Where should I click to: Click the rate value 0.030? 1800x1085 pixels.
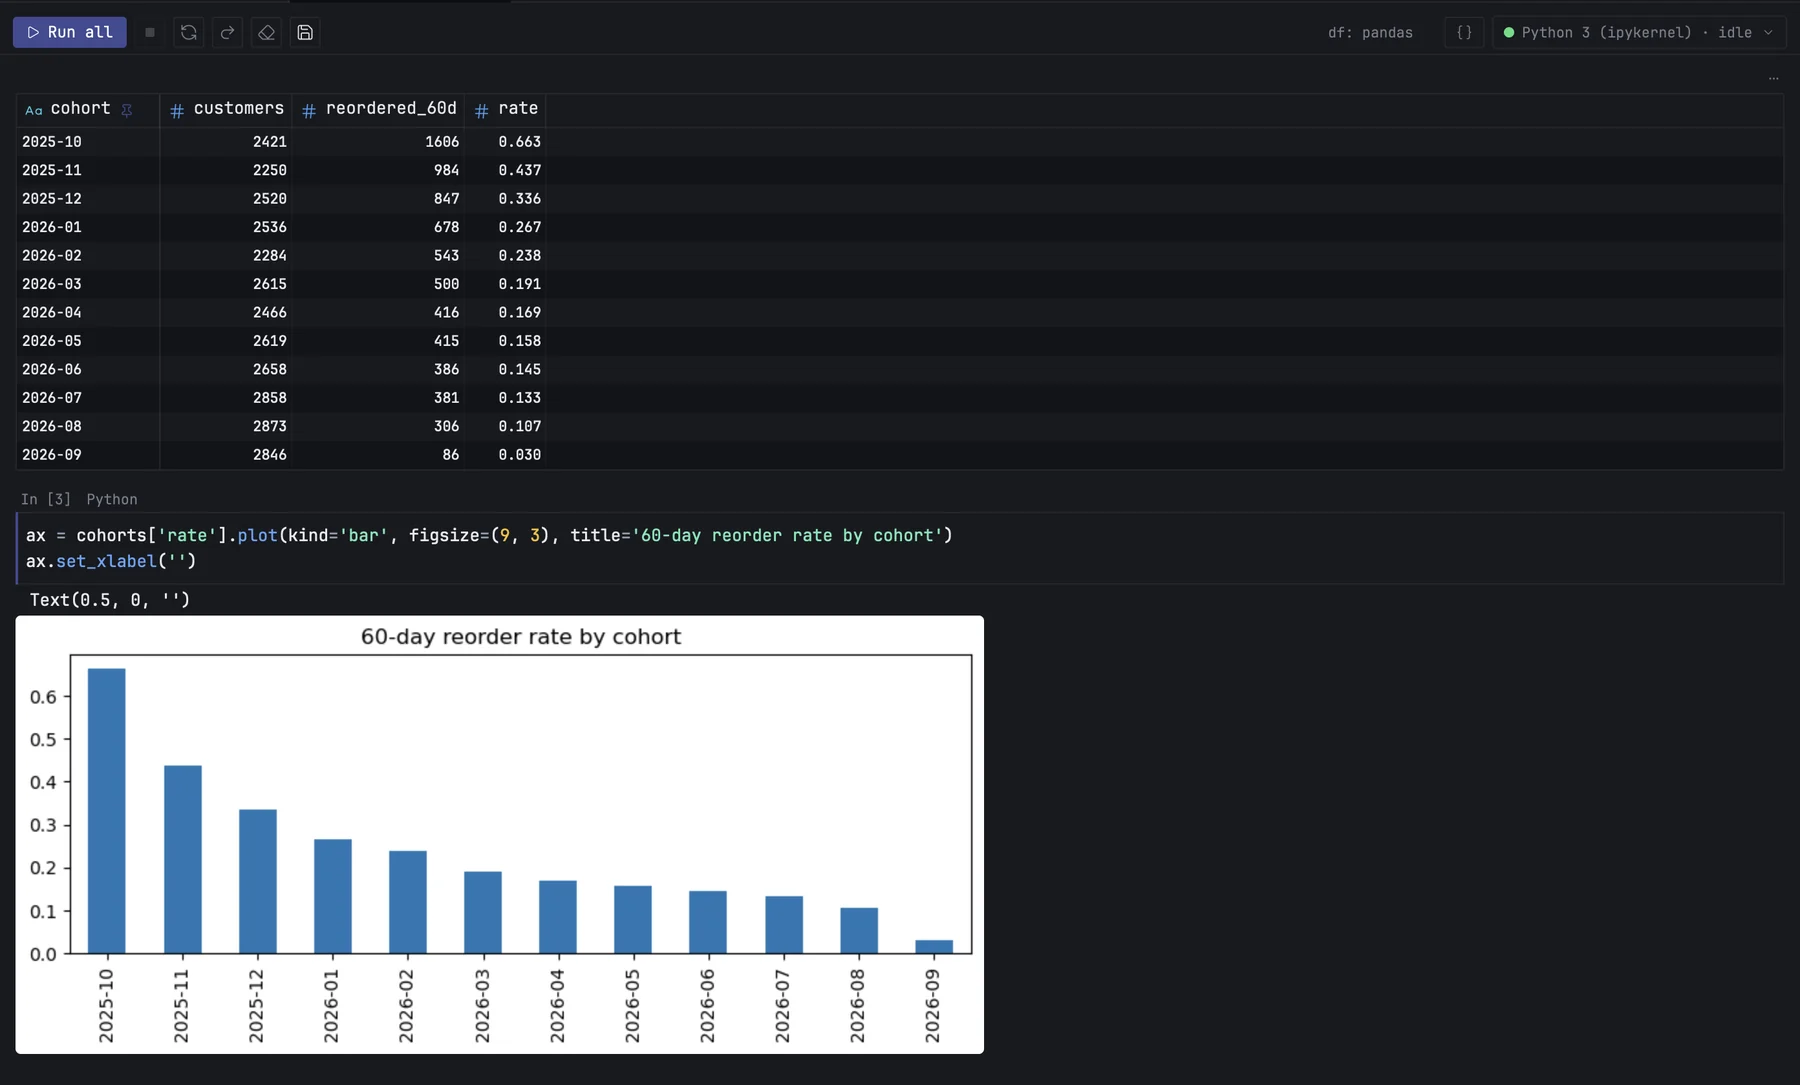pyautogui.click(x=520, y=455)
